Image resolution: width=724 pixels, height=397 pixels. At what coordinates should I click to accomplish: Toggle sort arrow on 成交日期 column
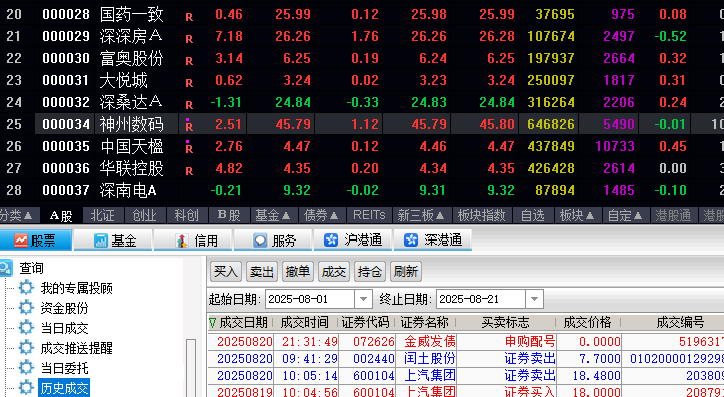click(x=212, y=322)
